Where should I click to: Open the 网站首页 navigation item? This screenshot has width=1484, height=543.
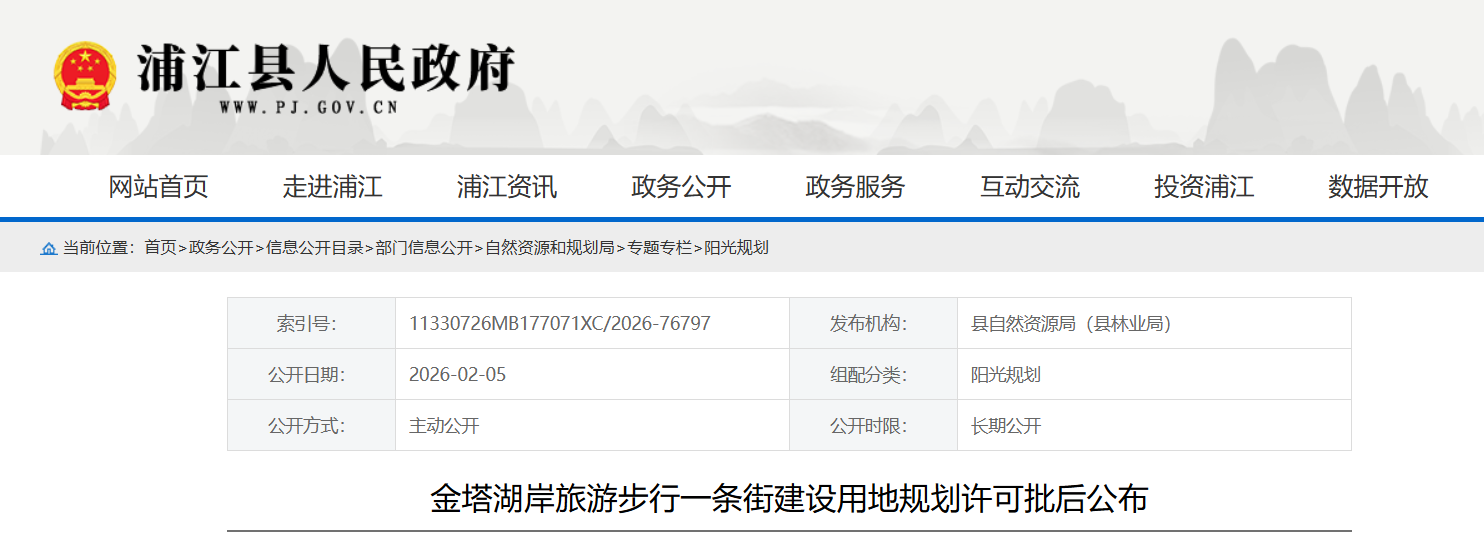(x=158, y=187)
